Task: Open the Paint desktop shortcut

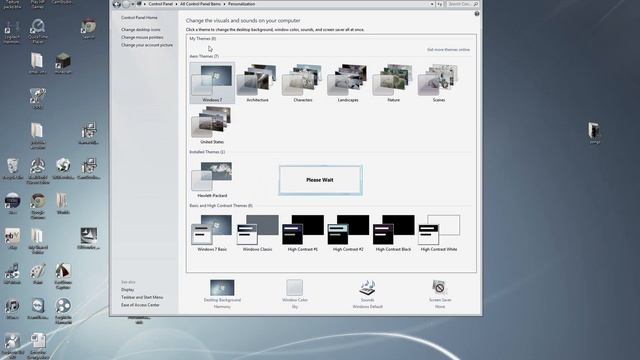Action: pos(38,274)
